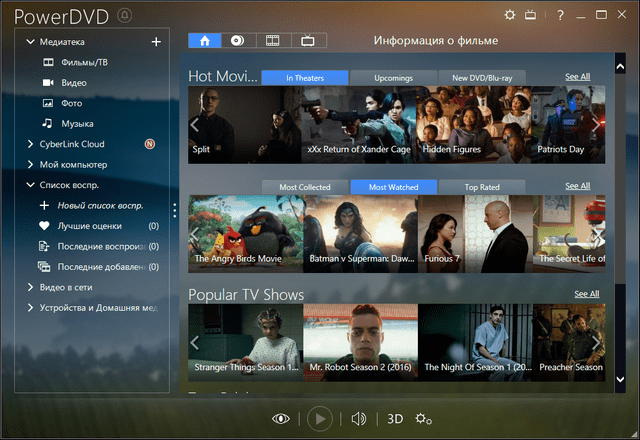This screenshot has height=440, width=640.
Task: Expand the Видео в сети node
Action: point(30,287)
